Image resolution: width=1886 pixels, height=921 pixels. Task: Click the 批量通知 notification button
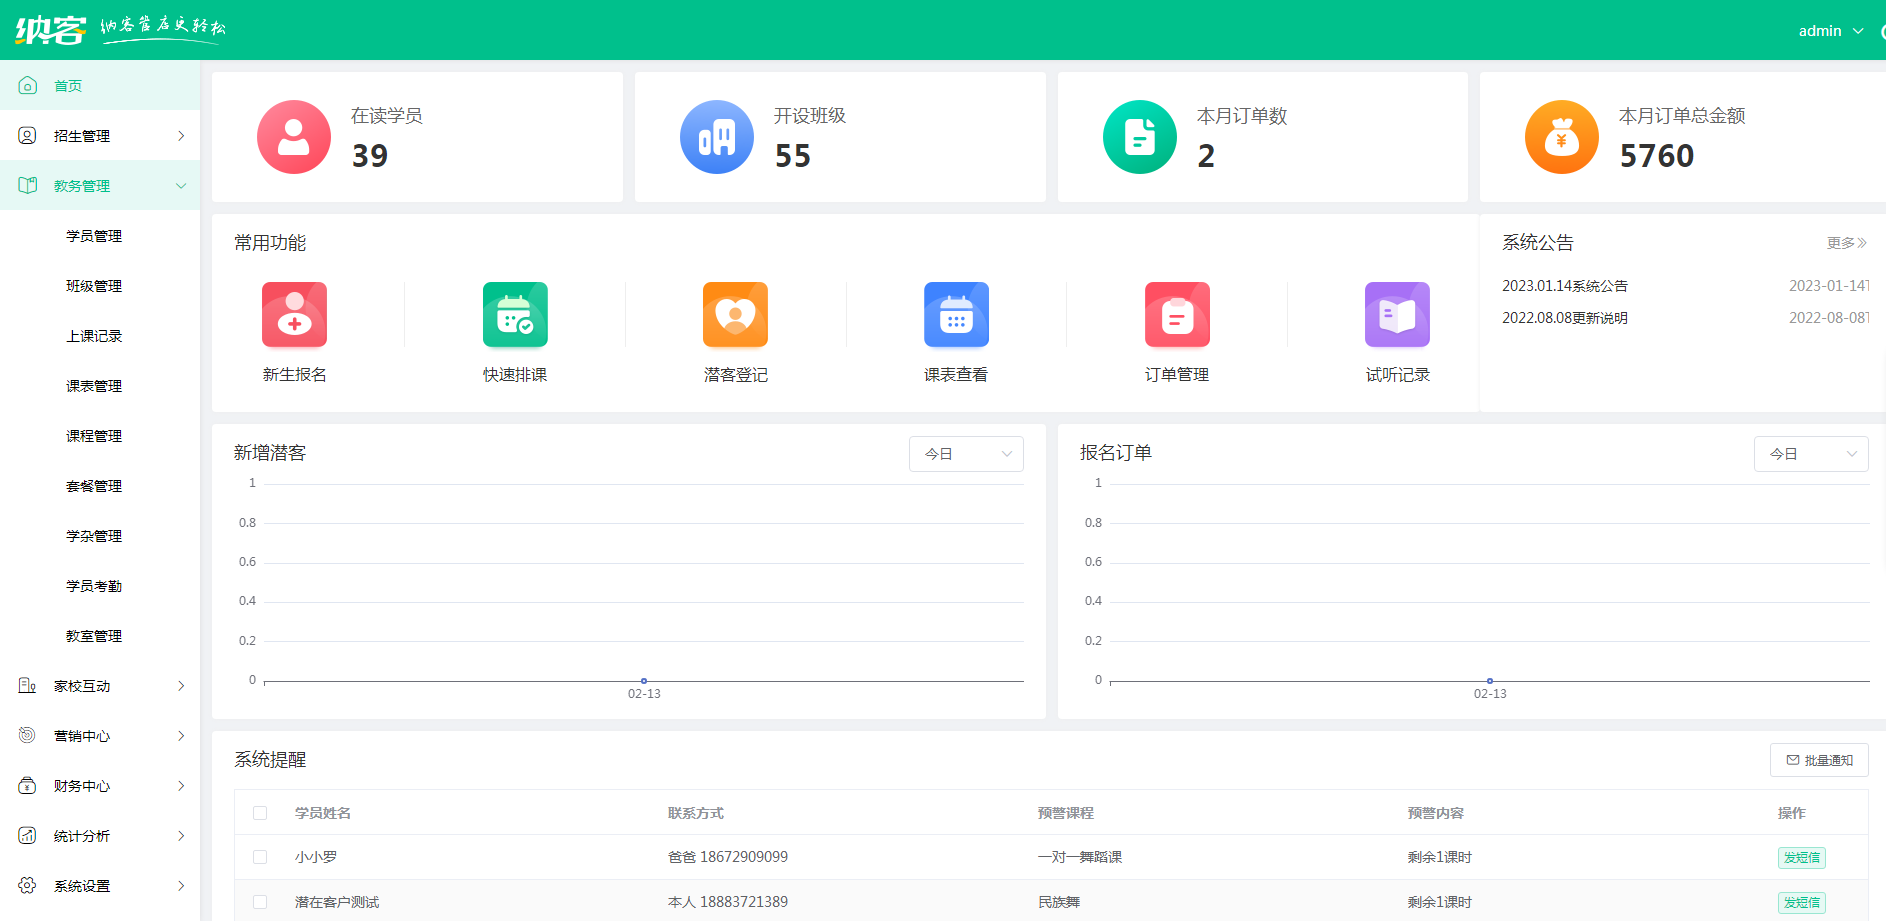tap(1819, 759)
